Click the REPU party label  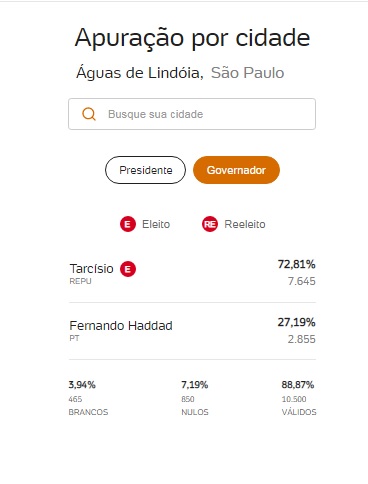pyautogui.click(x=80, y=281)
